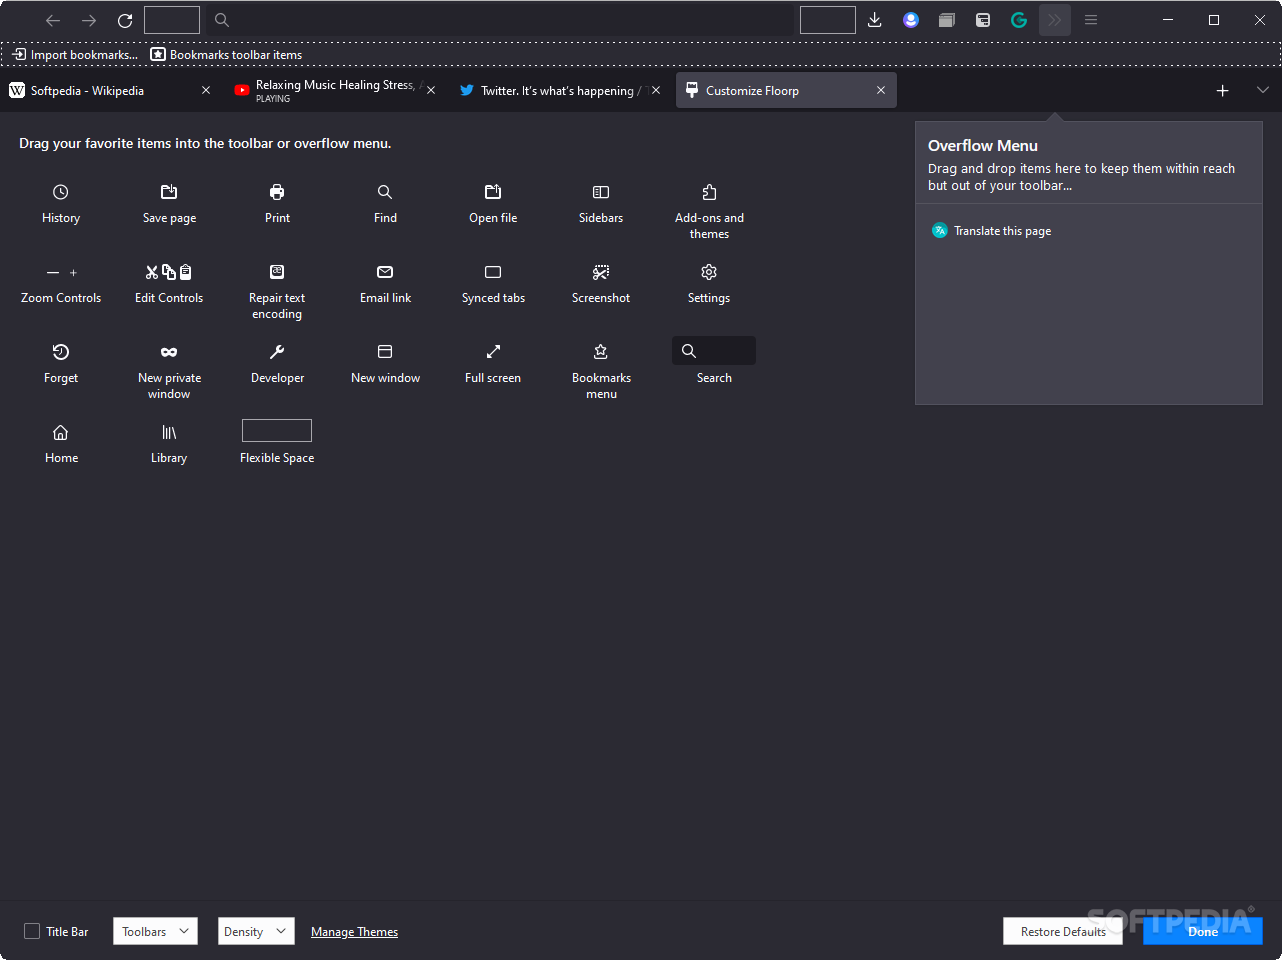Click the Screenshot icon
Screen dimensions: 1282x960
click(601, 272)
